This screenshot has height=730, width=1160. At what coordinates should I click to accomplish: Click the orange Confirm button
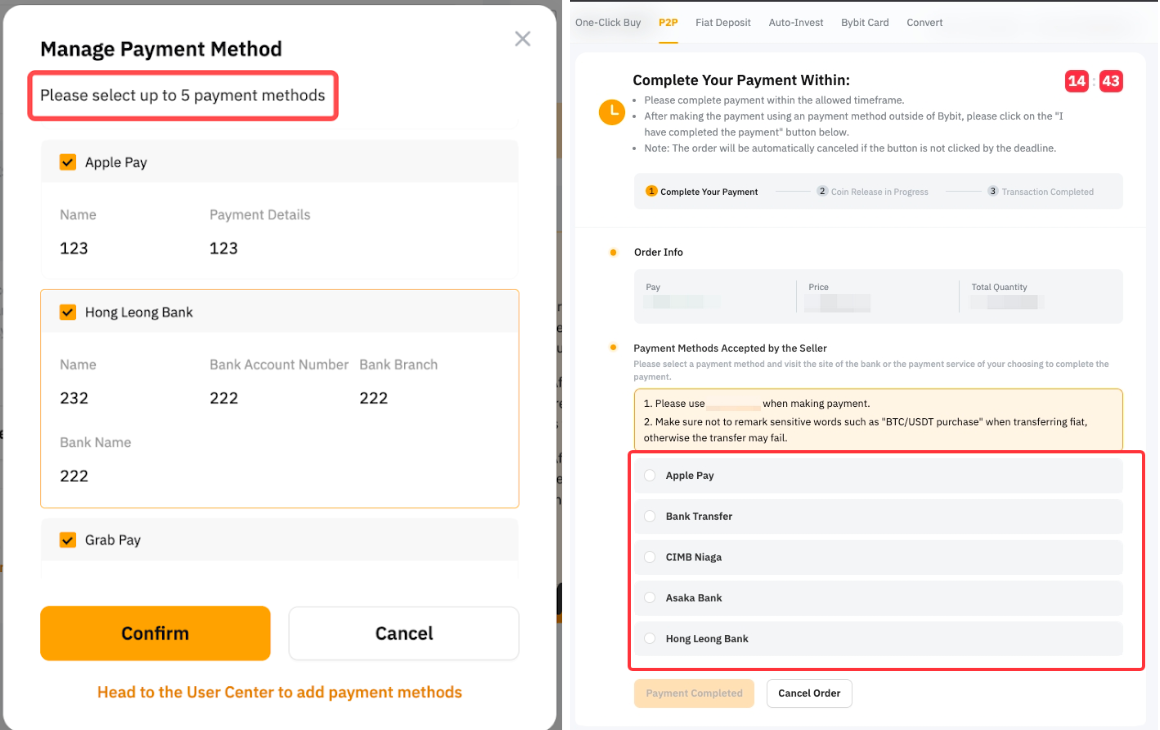click(155, 633)
